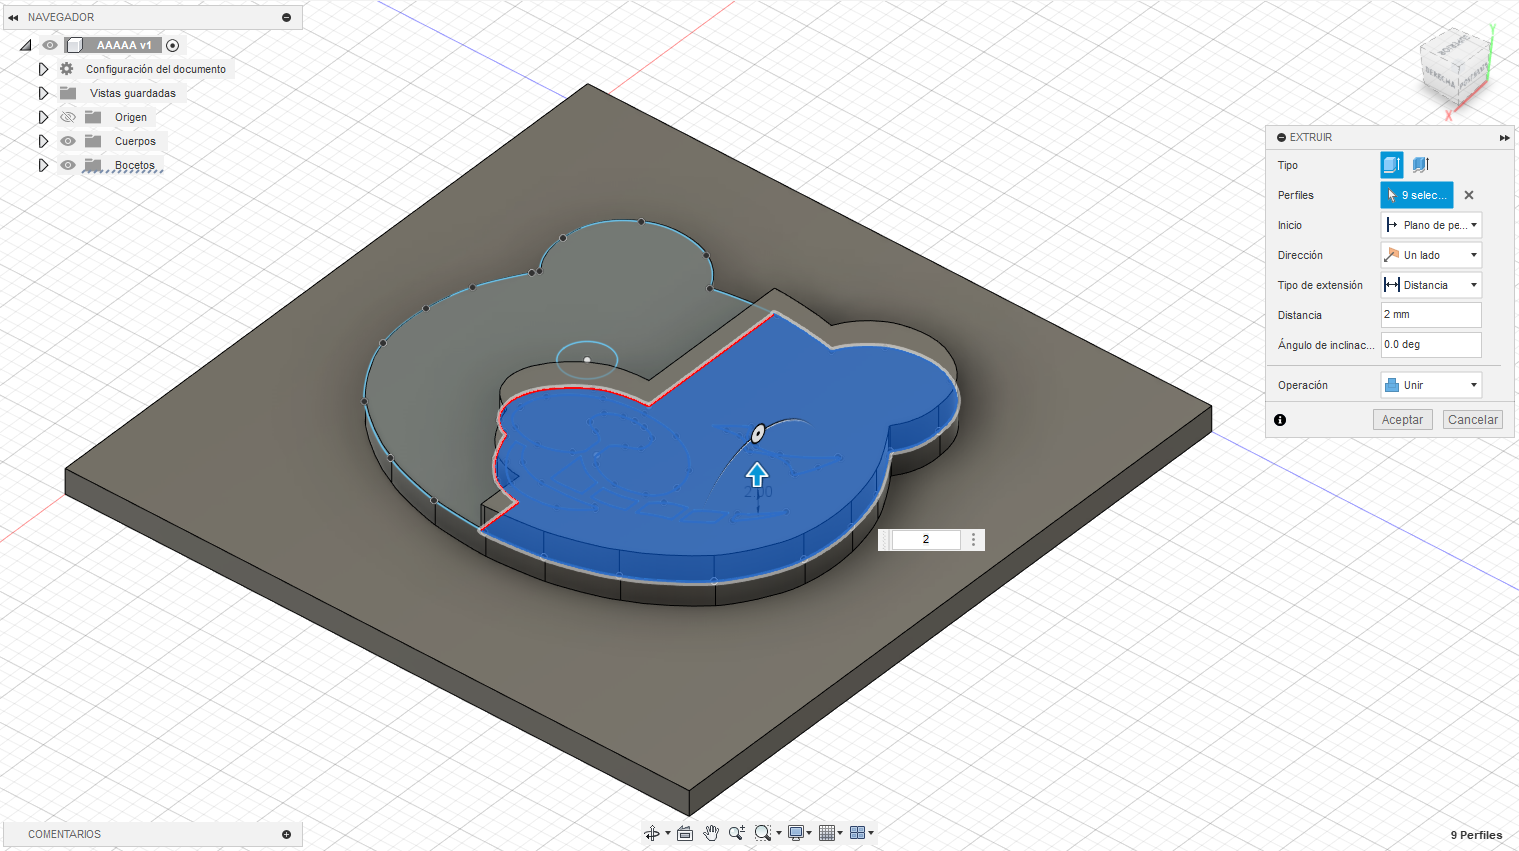The width and height of the screenshot is (1519, 851).
Task: Expand the Cuerpos node
Action: [43, 141]
